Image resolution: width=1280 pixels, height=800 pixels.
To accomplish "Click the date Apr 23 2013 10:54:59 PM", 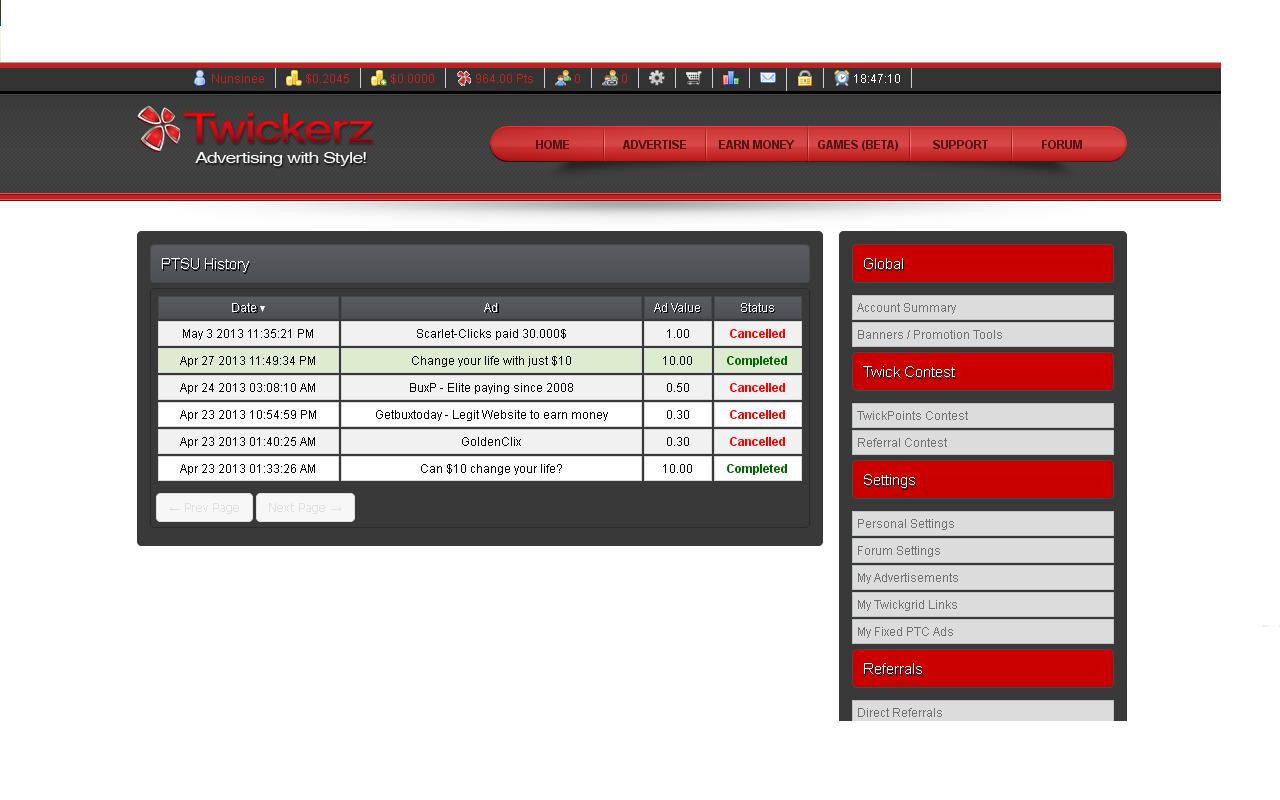I will 248,415.
